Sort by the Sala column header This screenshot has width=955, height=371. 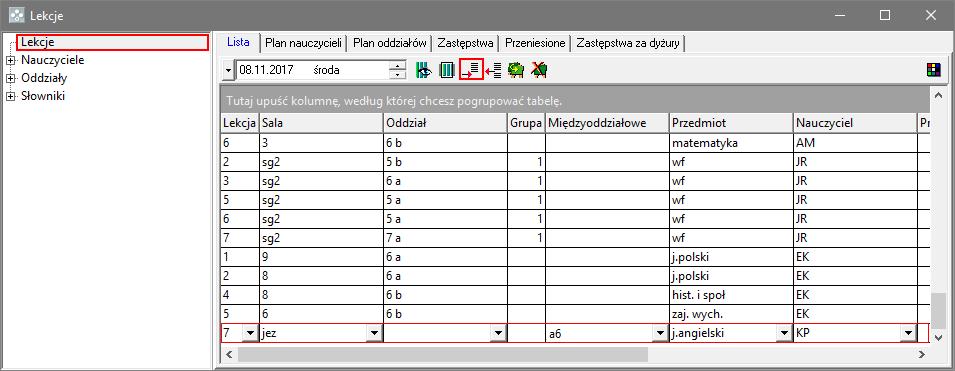pyautogui.click(x=321, y=123)
